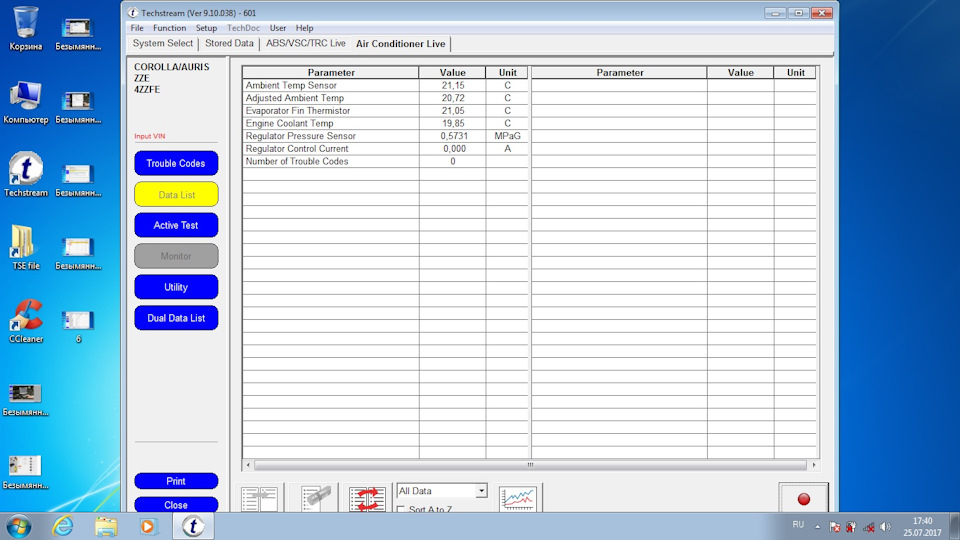Viewport: 960px width, 540px height.
Task: Click Action Center flag tray icon
Action: pos(835,527)
